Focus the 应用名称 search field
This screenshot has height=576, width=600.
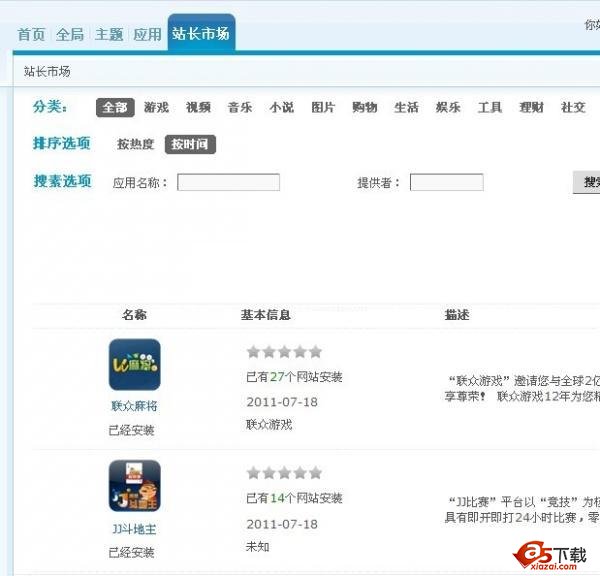(x=228, y=182)
